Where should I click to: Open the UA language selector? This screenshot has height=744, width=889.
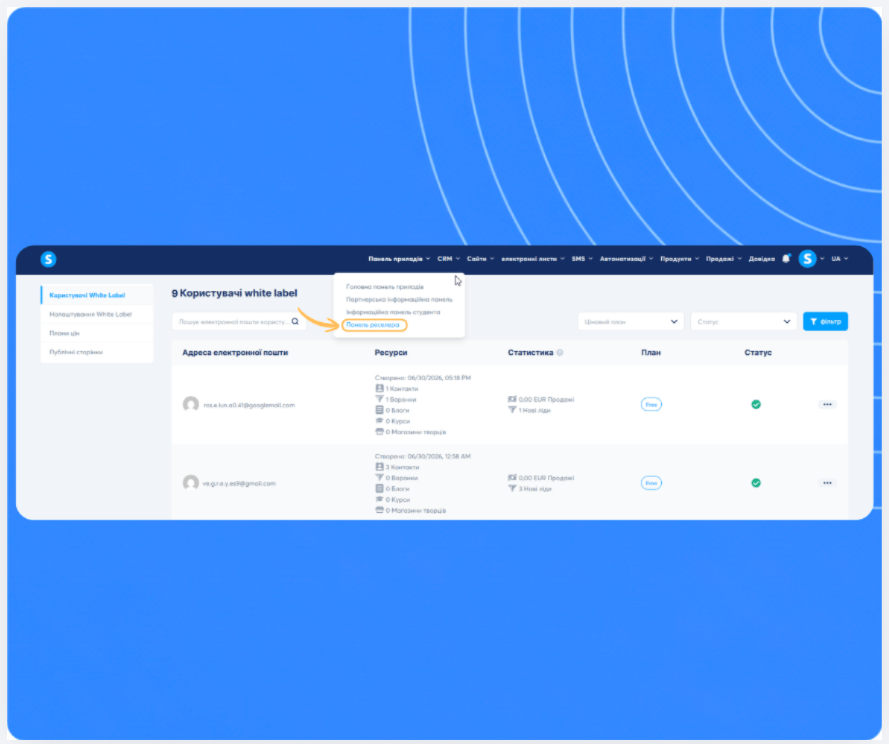pos(840,259)
